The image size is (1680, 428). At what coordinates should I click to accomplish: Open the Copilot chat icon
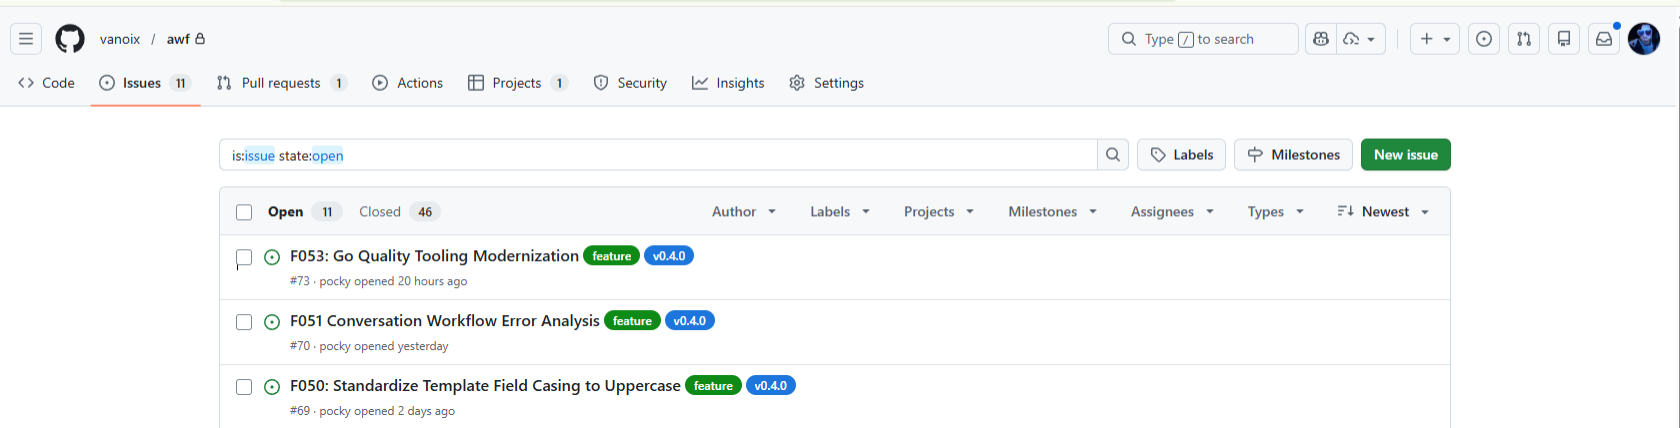(1321, 39)
